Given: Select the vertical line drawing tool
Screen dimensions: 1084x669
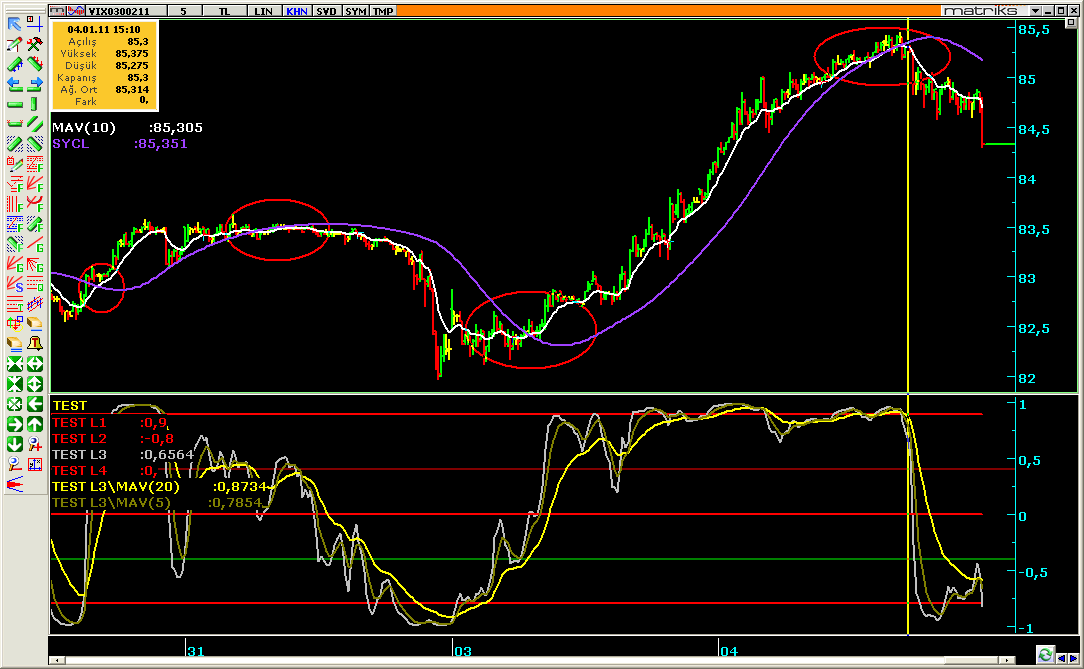Looking at the screenshot, I should click(x=35, y=104).
